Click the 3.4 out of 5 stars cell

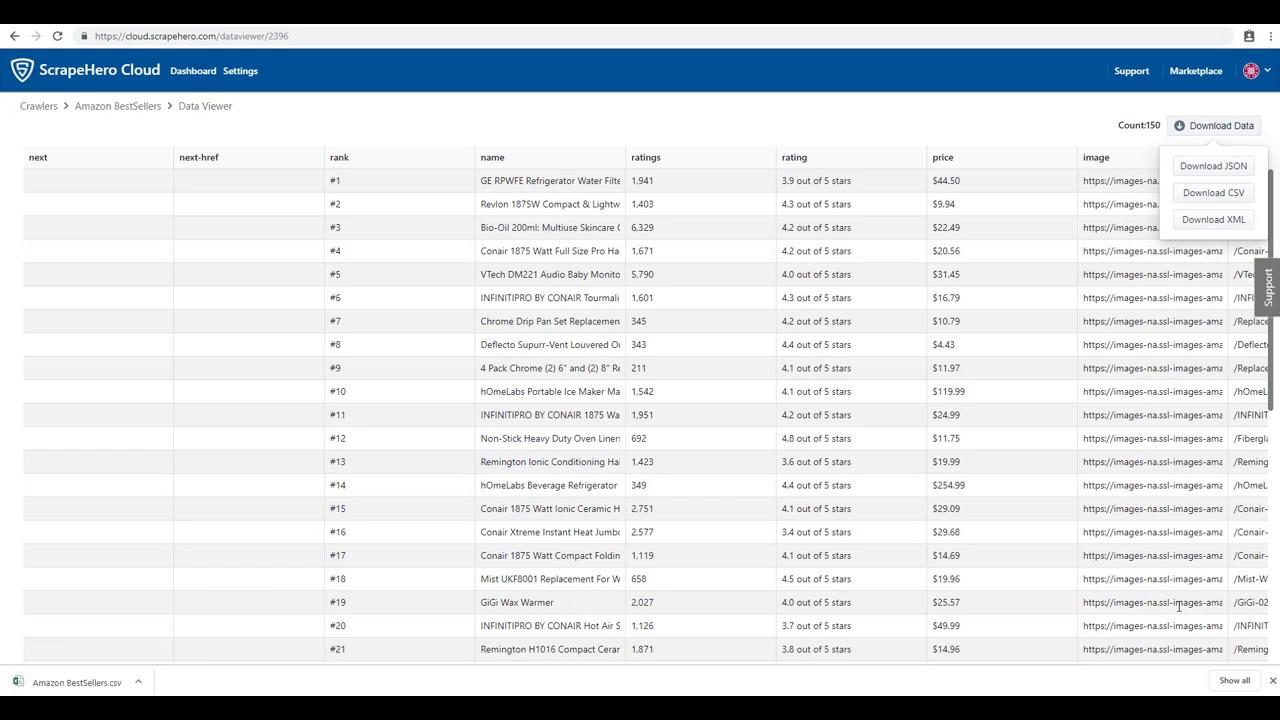852,532
